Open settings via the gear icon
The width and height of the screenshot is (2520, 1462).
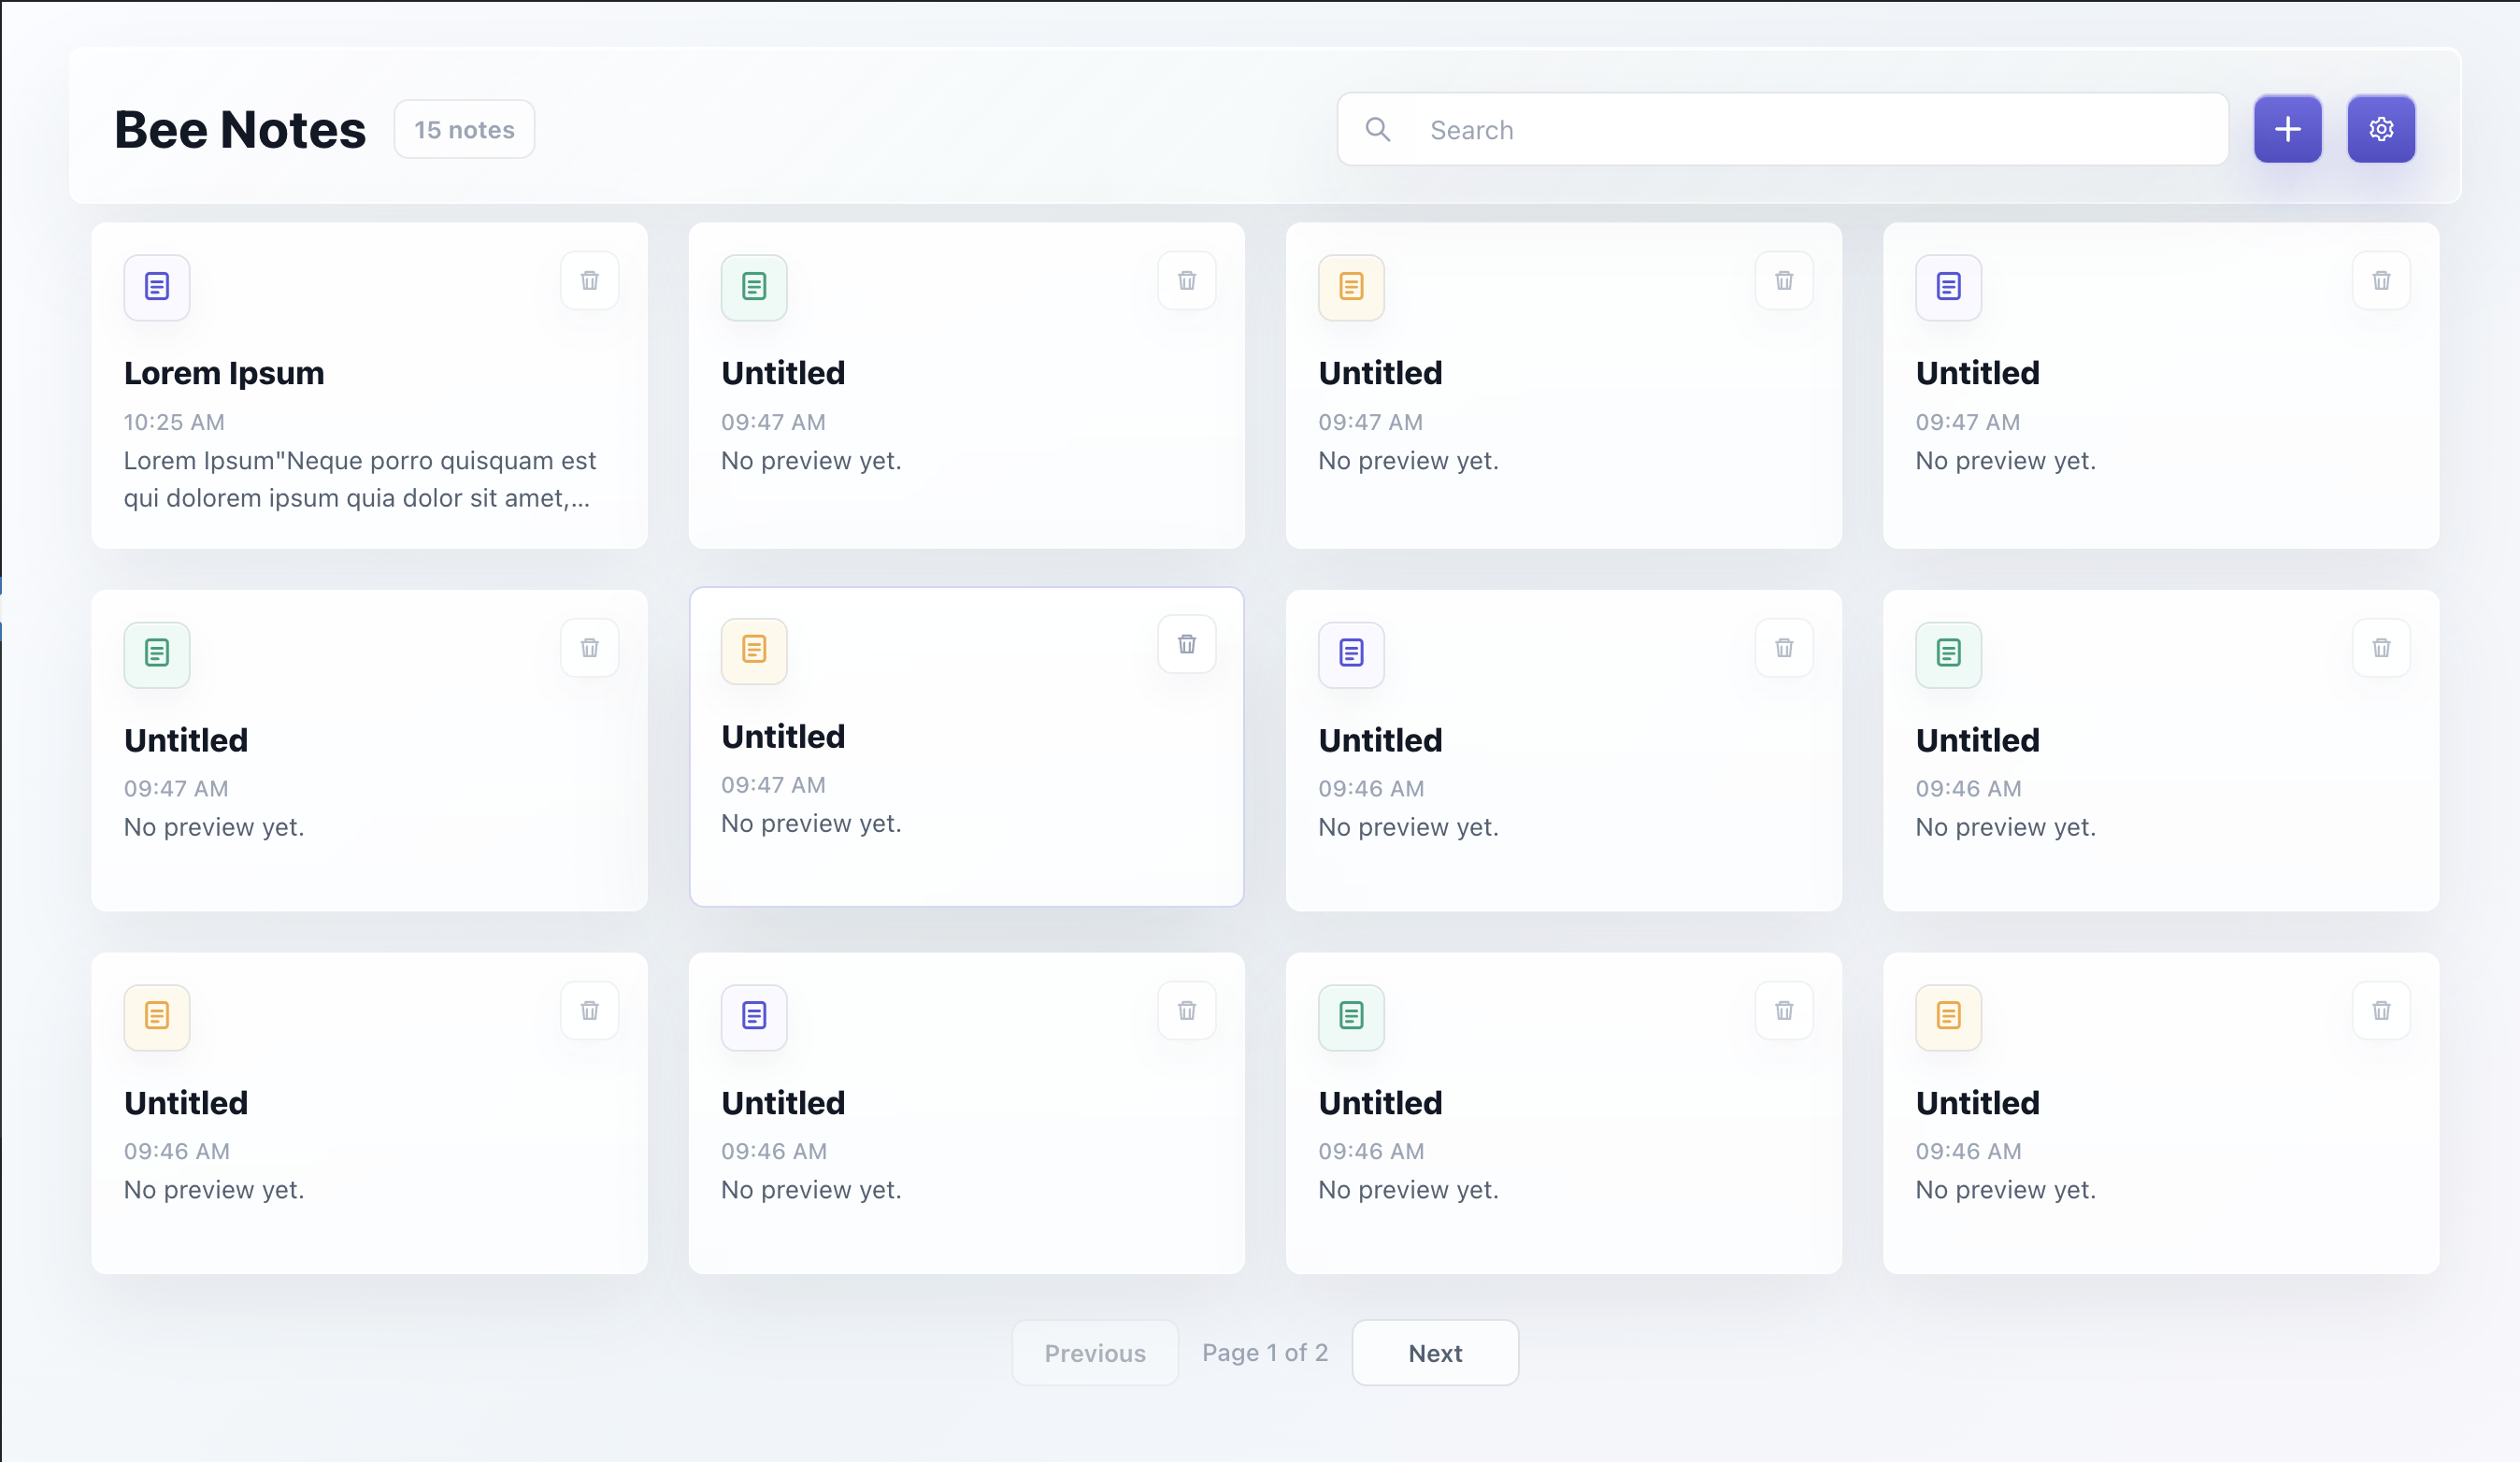[x=2381, y=129]
